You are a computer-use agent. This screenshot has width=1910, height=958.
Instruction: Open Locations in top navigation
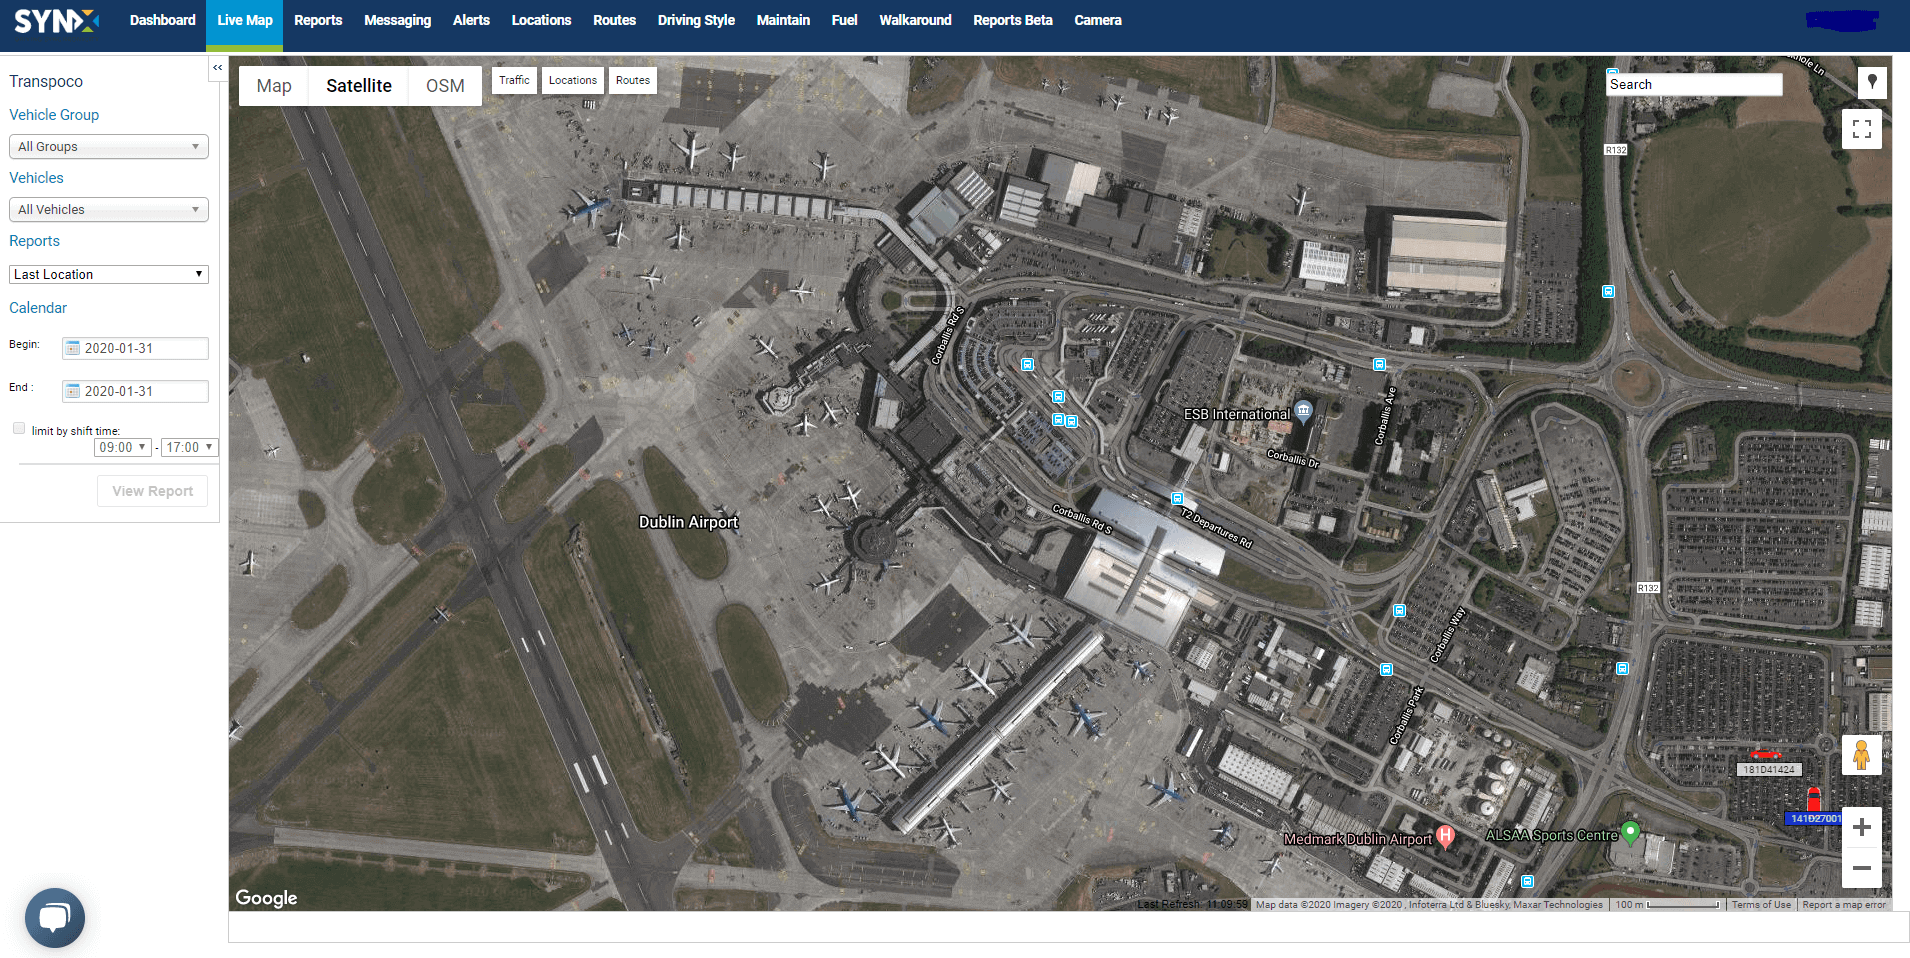(x=541, y=20)
